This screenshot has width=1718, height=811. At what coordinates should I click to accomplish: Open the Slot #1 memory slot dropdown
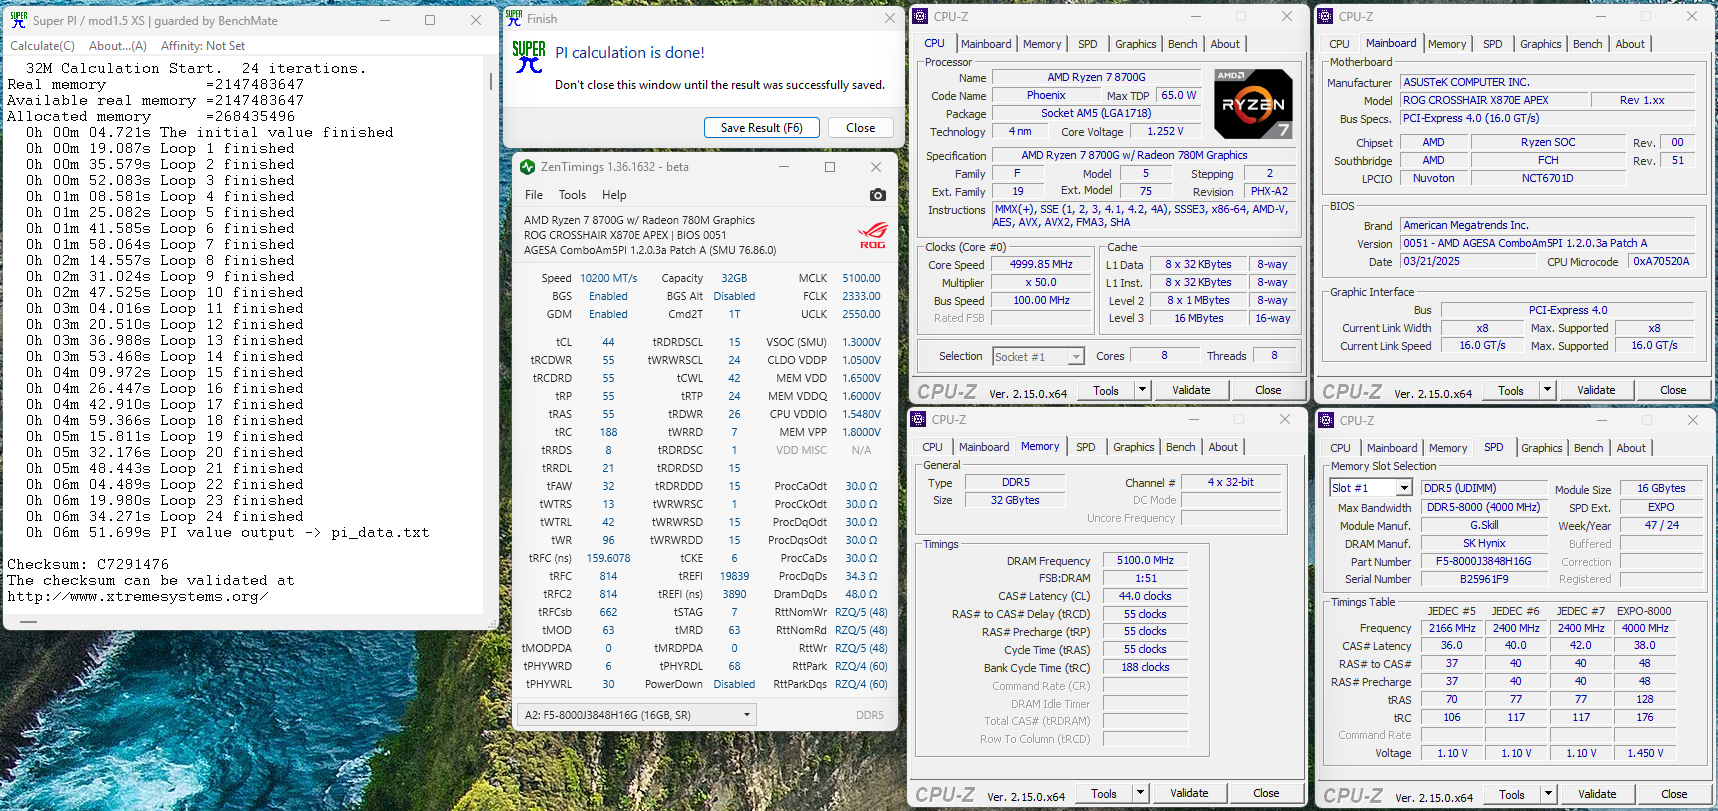click(x=1404, y=488)
